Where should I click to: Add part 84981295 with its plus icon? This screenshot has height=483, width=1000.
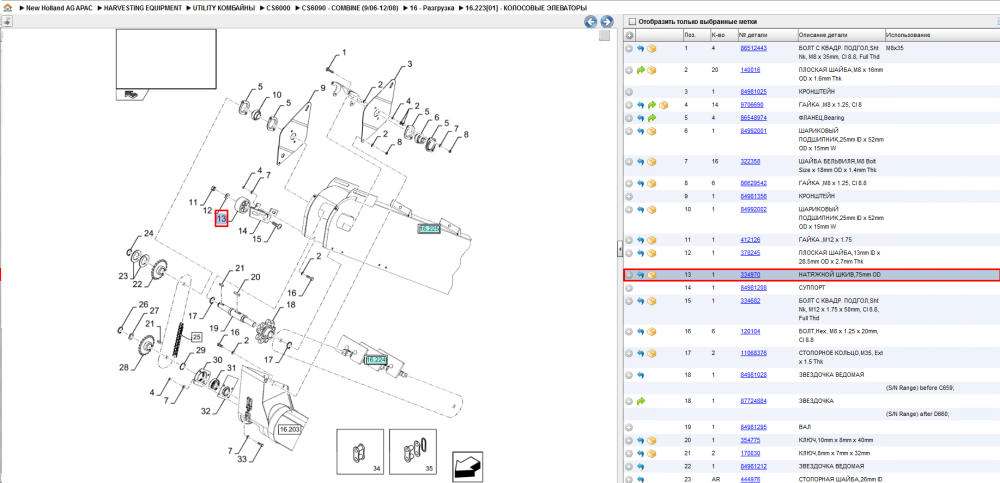629,427
